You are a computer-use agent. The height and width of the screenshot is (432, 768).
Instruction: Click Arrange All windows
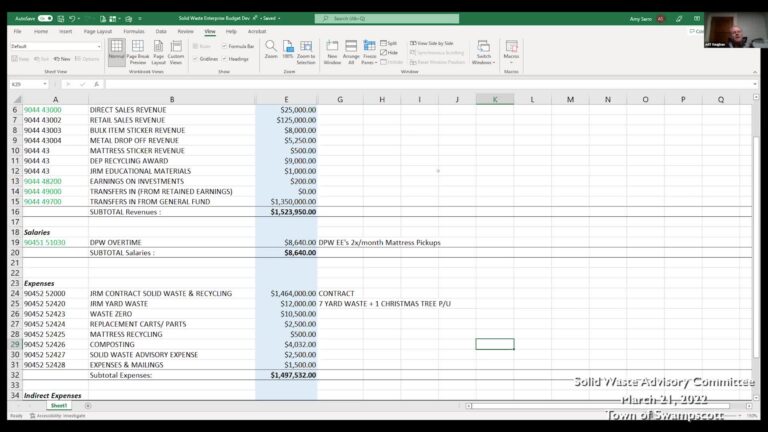[x=351, y=51]
